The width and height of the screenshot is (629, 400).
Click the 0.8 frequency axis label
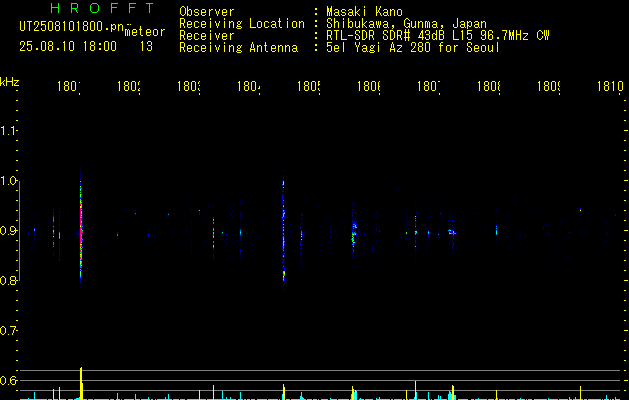click(8, 280)
